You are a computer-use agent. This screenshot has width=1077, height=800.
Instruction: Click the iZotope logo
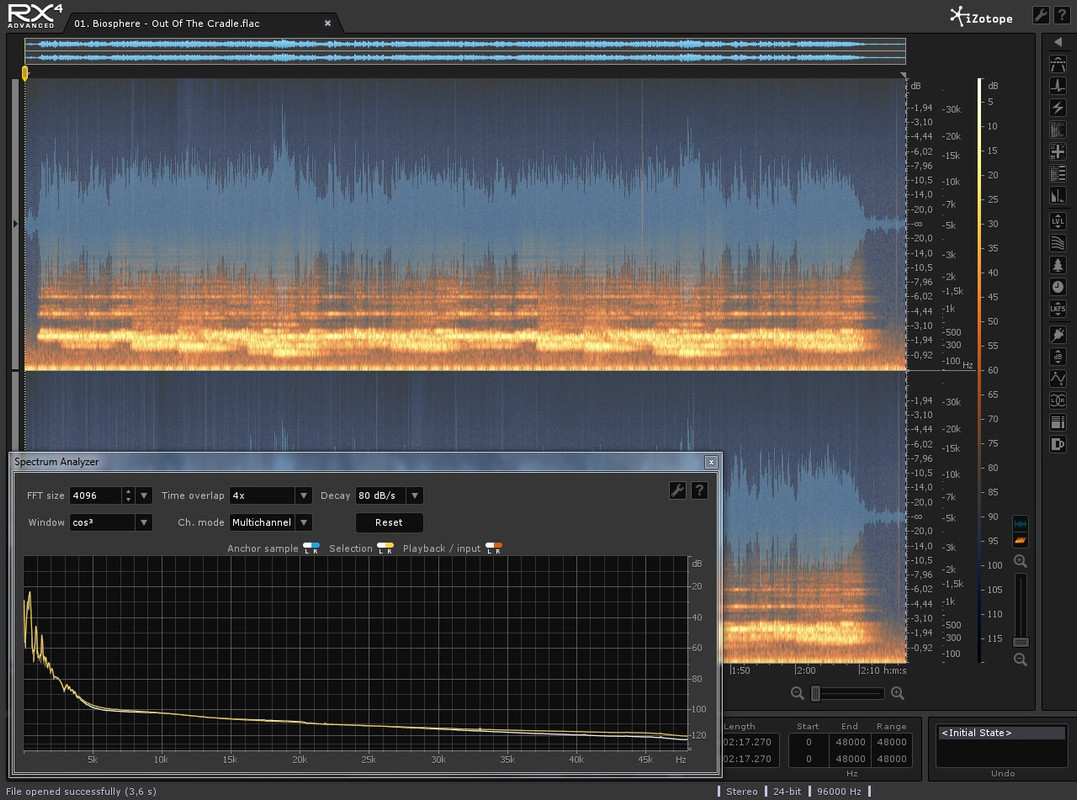[982, 16]
